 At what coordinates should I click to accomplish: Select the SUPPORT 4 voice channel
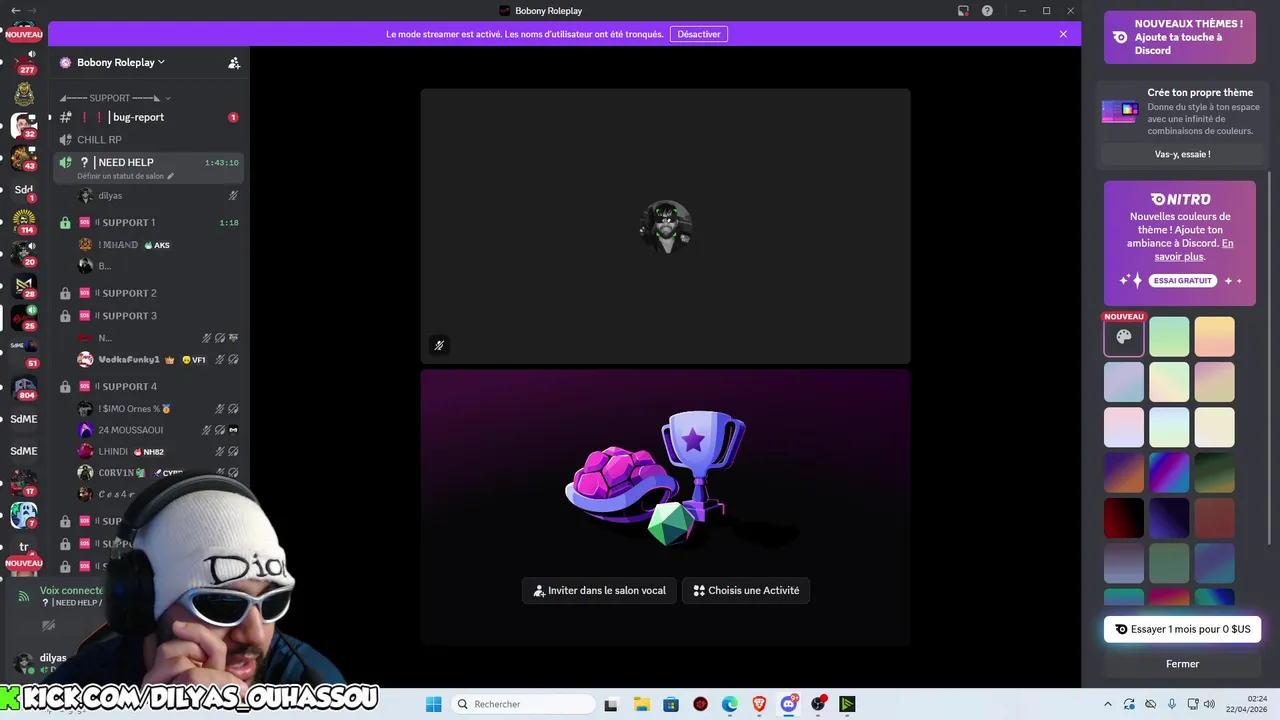[x=148, y=387]
